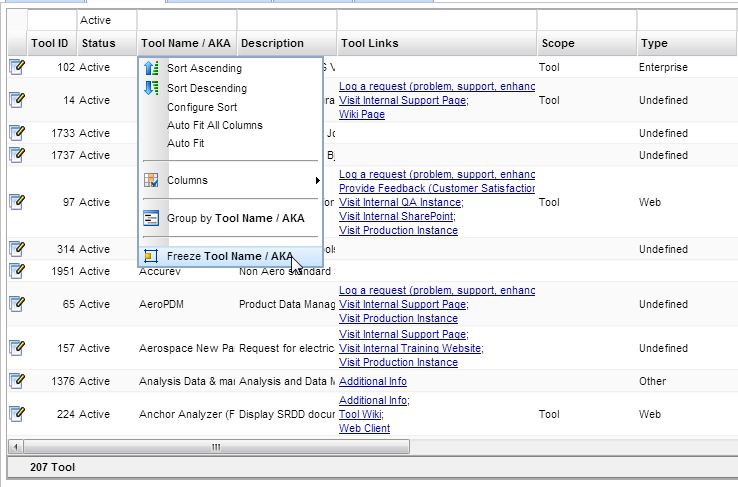Image resolution: width=738 pixels, height=487 pixels.
Task: Click the Tool Name / AKA column header
Action: (186, 43)
